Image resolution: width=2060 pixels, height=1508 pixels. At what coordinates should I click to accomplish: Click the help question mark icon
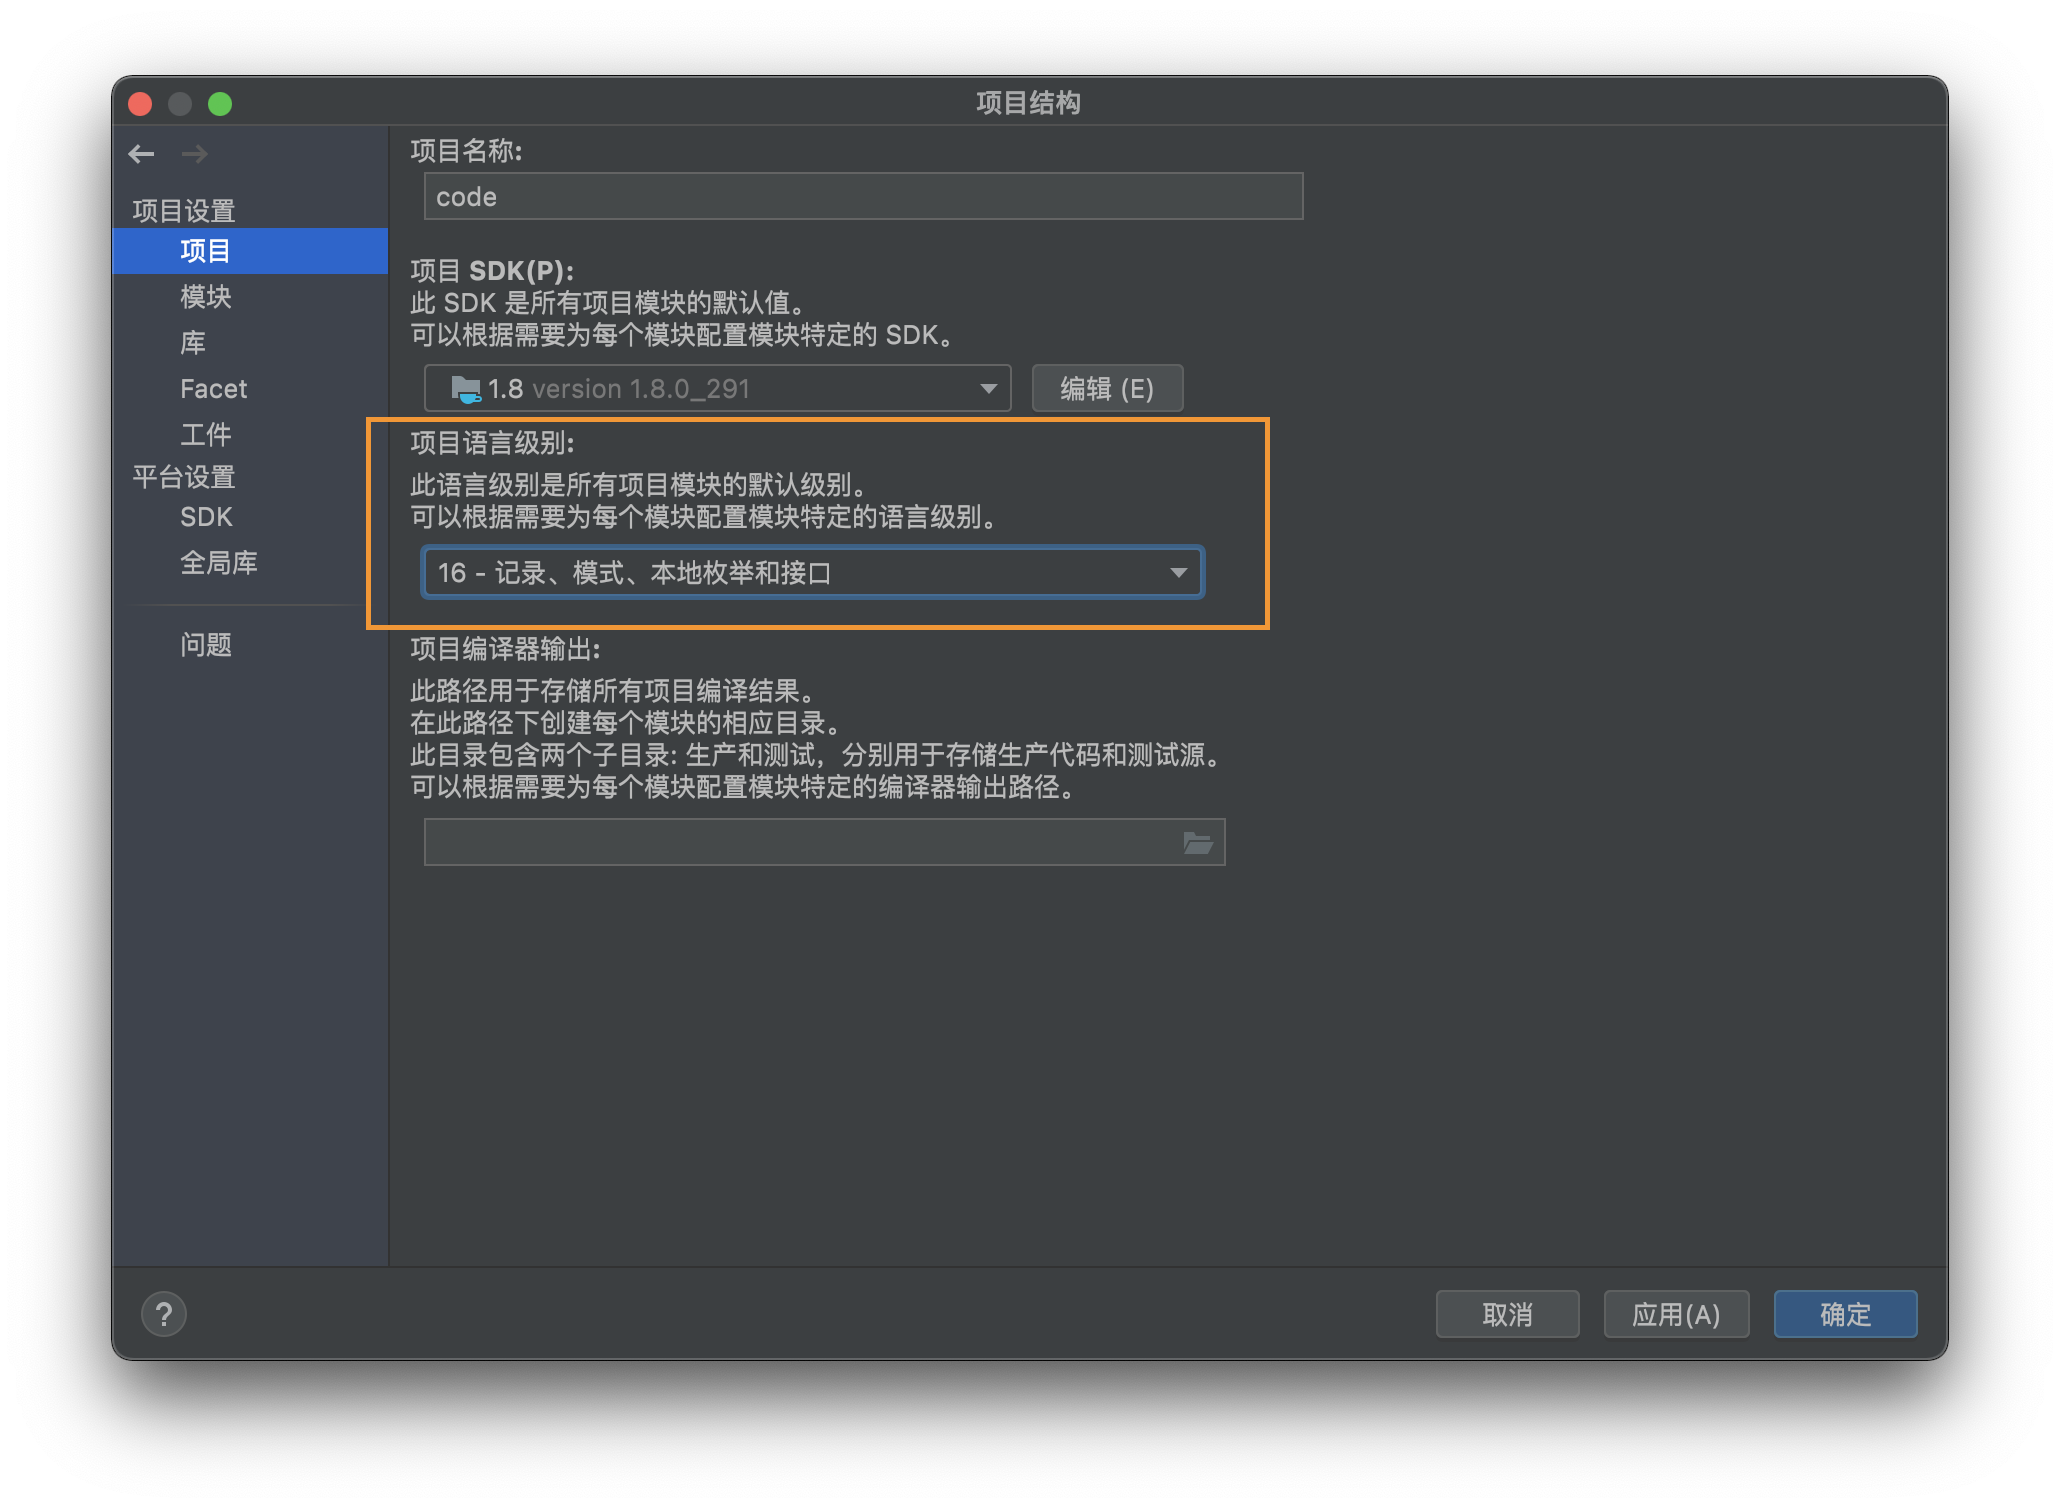pyautogui.click(x=164, y=1314)
